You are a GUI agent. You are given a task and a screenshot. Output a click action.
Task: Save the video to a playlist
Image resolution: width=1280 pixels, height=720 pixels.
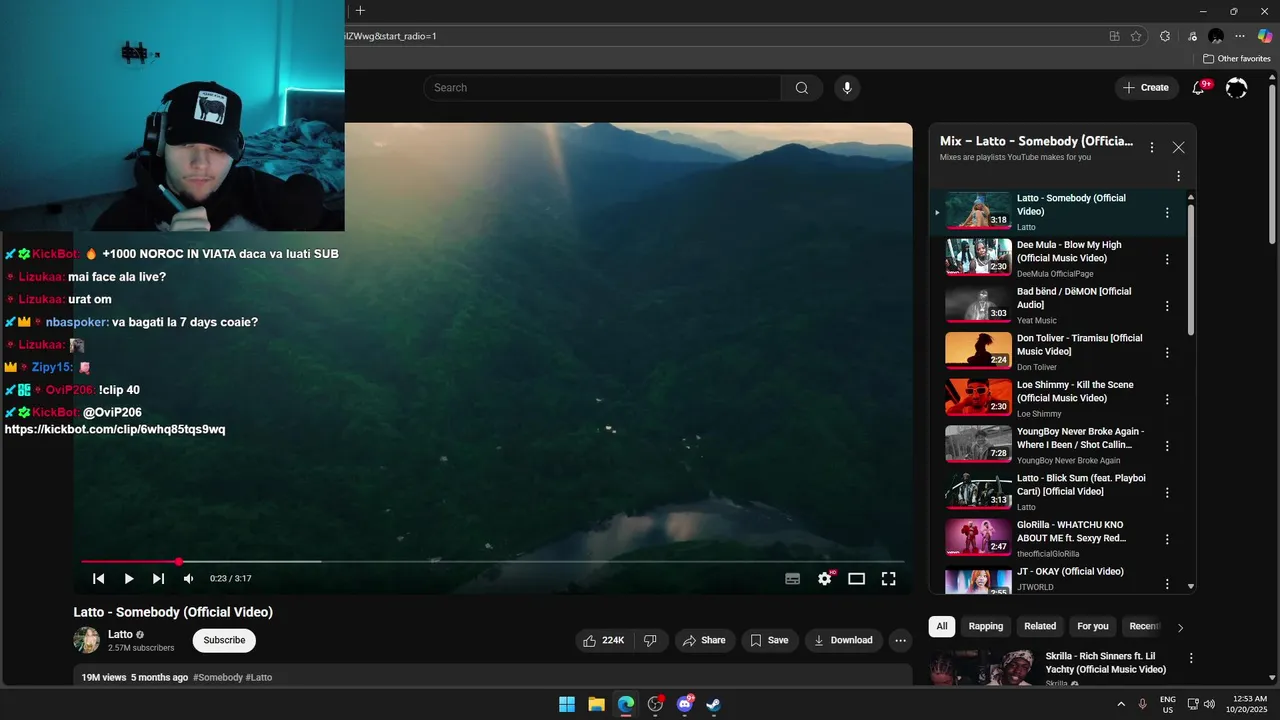click(770, 640)
